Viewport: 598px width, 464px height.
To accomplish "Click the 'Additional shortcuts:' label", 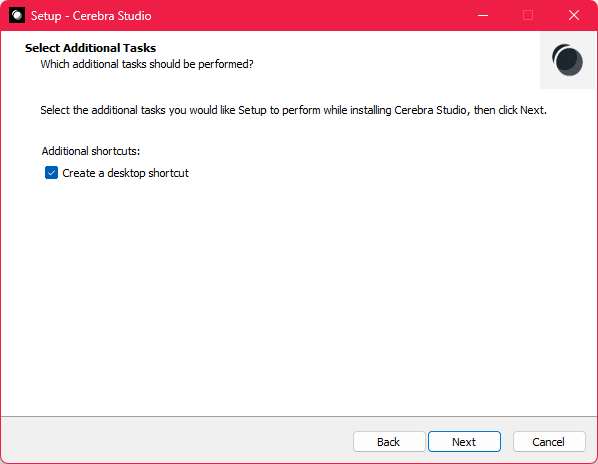I will [91, 151].
